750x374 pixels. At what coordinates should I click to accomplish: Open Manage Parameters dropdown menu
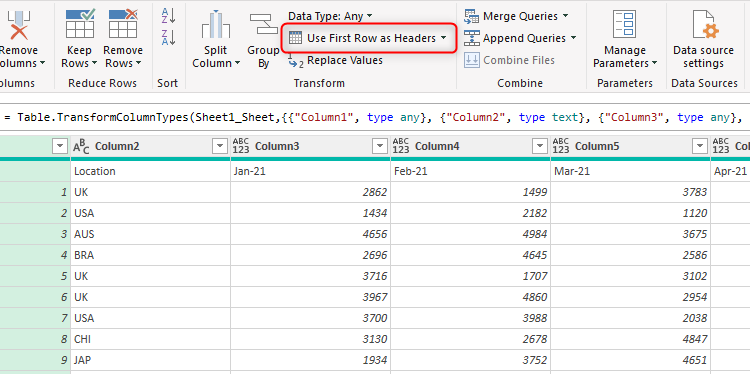pyautogui.click(x=625, y=63)
